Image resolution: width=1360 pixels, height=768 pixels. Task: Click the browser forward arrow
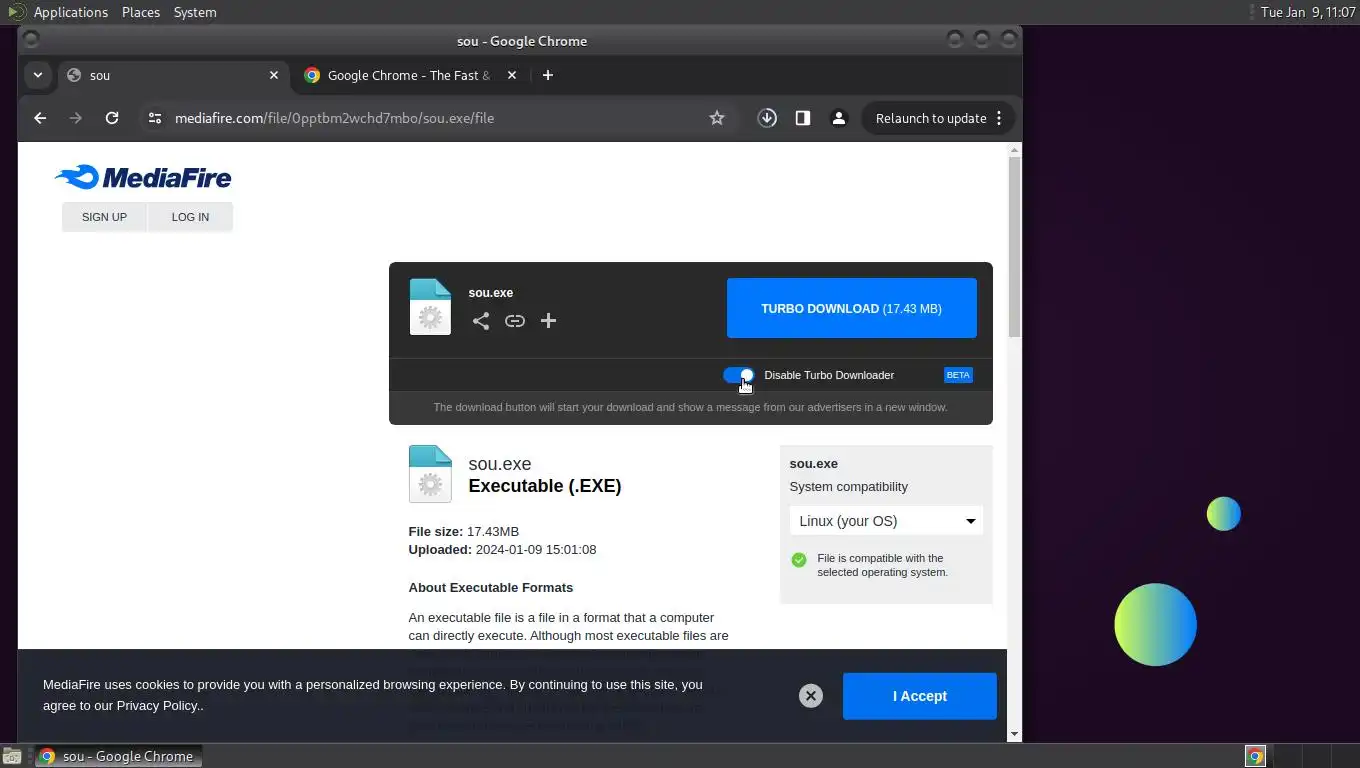[76, 118]
